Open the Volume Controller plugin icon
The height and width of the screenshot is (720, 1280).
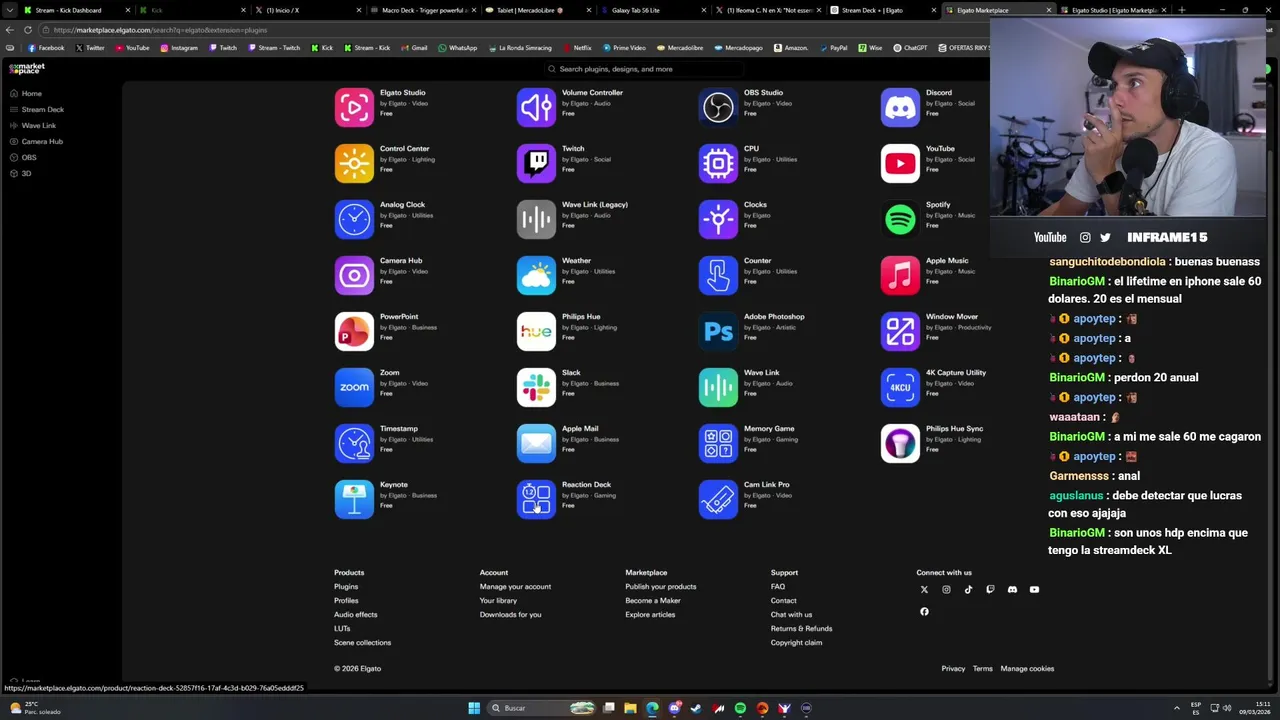click(x=536, y=107)
